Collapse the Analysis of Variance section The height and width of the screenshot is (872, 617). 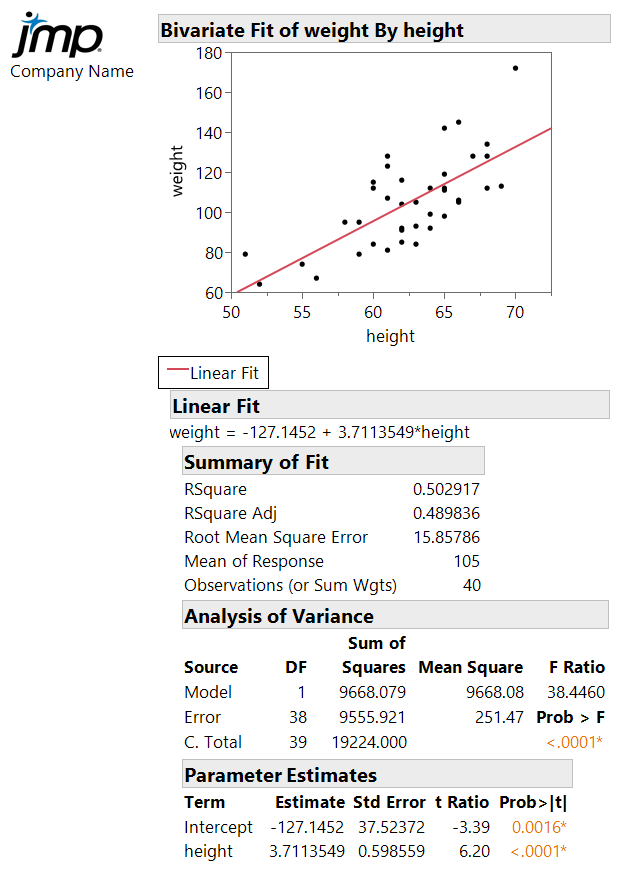(278, 616)
